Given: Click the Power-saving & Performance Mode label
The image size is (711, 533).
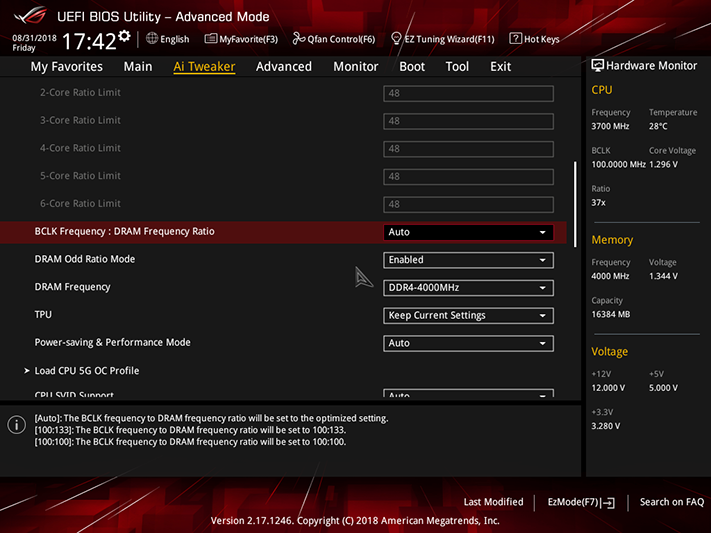Looking at the screenshot, I should pos(112,342).
